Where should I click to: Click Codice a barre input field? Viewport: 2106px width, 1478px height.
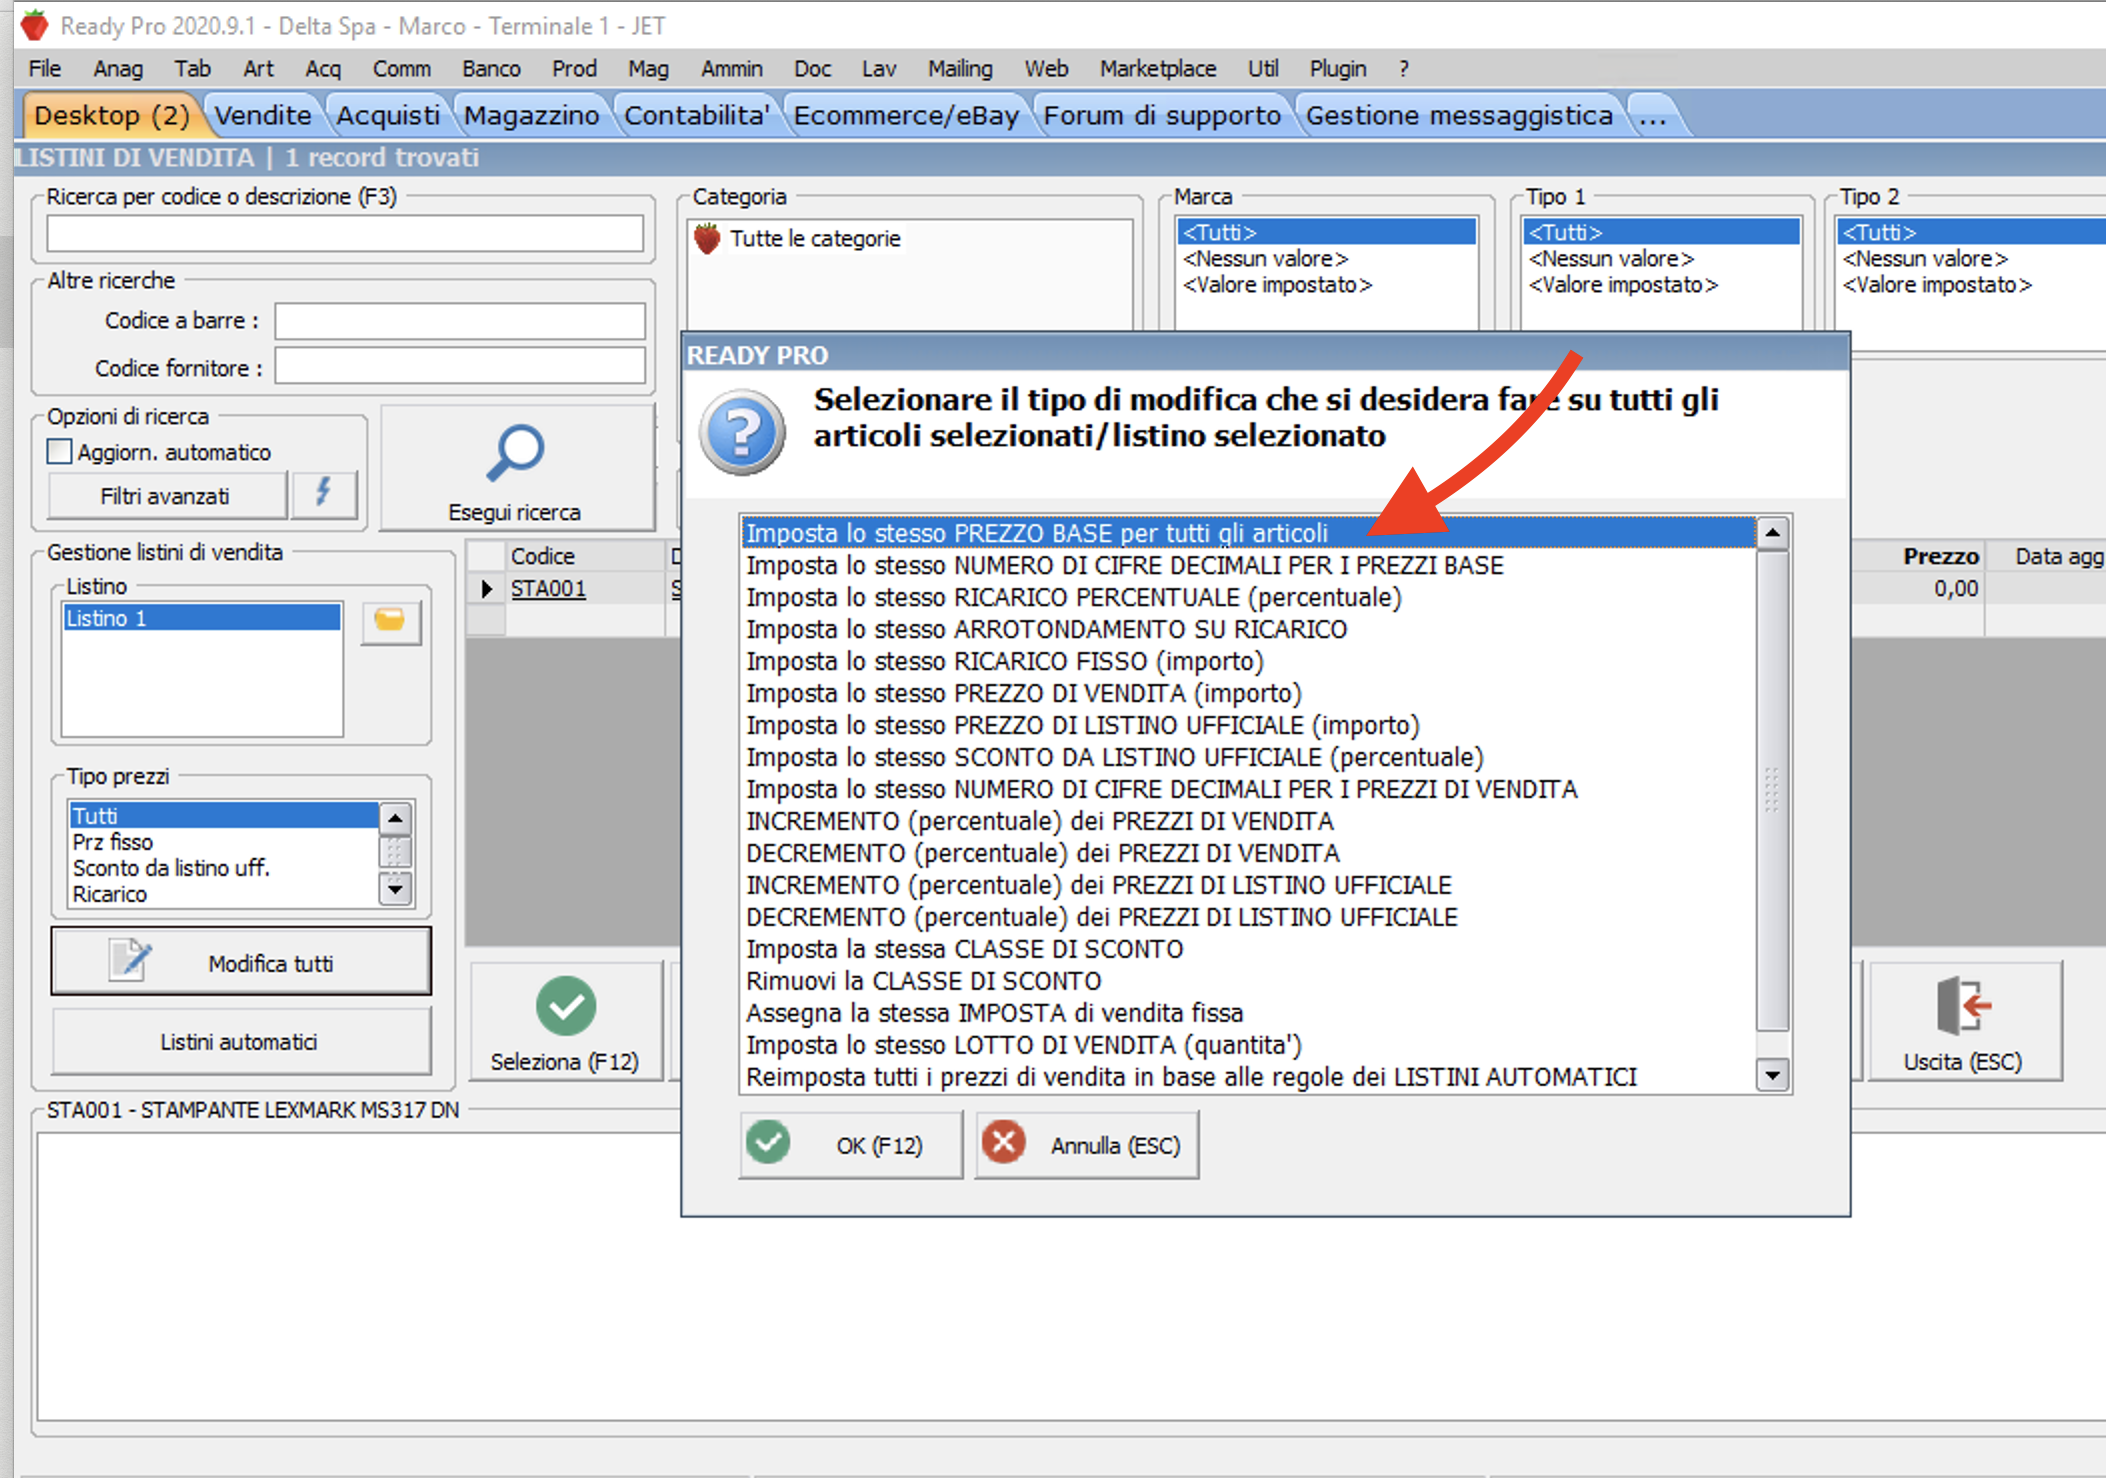coord(460,321)
